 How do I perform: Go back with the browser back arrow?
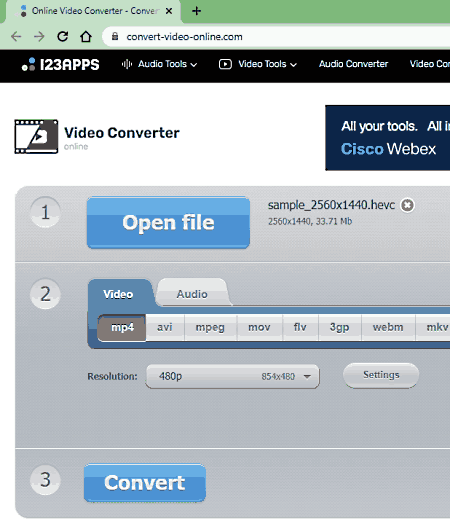click(x=16, y=36)
